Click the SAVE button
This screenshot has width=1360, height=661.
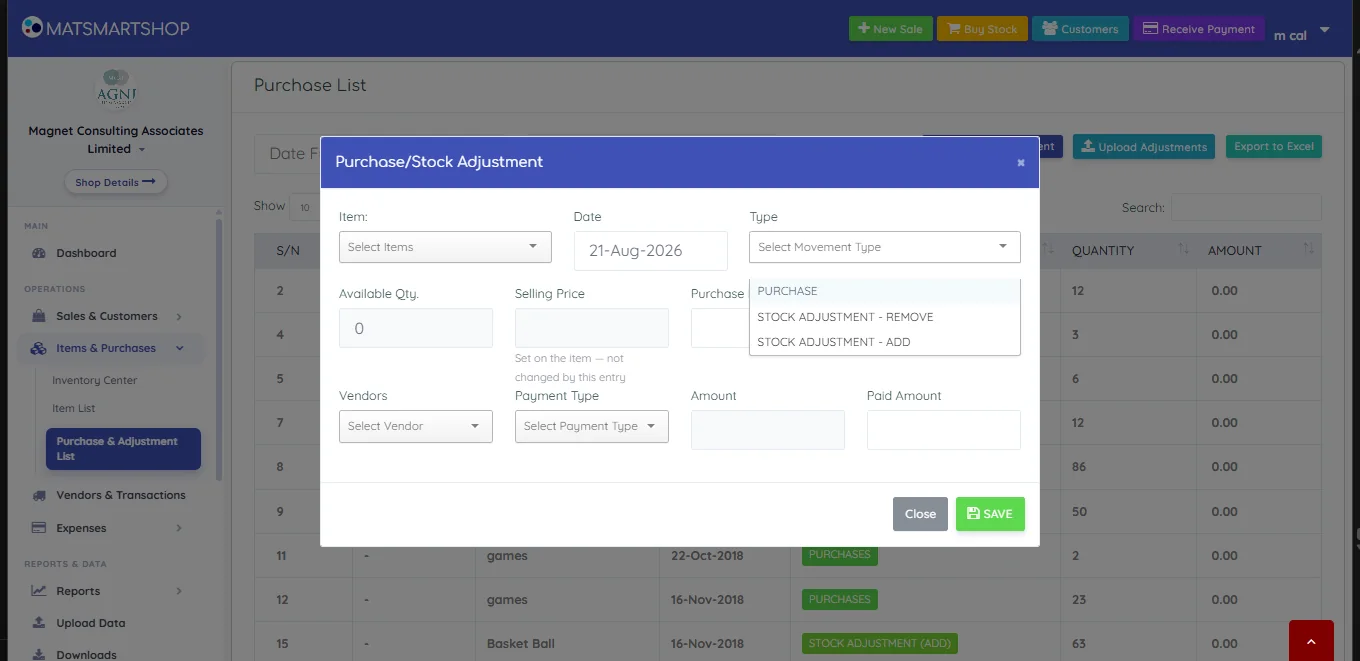click(990, 514)
